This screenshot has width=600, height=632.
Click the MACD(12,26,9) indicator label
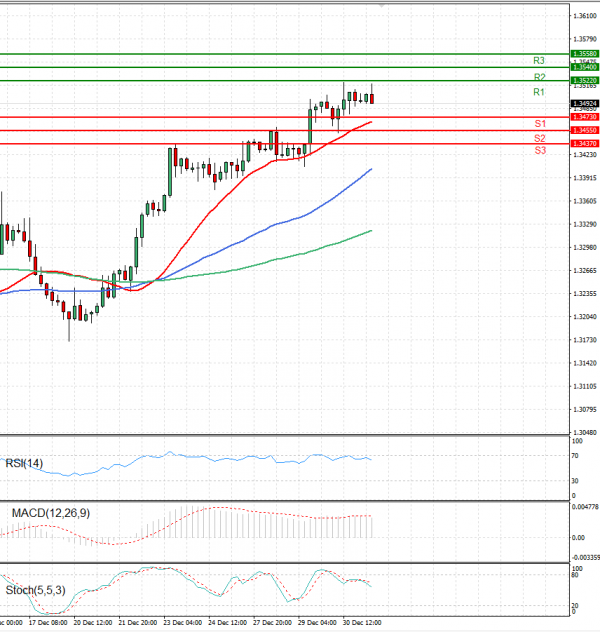[x=51, y=513]
